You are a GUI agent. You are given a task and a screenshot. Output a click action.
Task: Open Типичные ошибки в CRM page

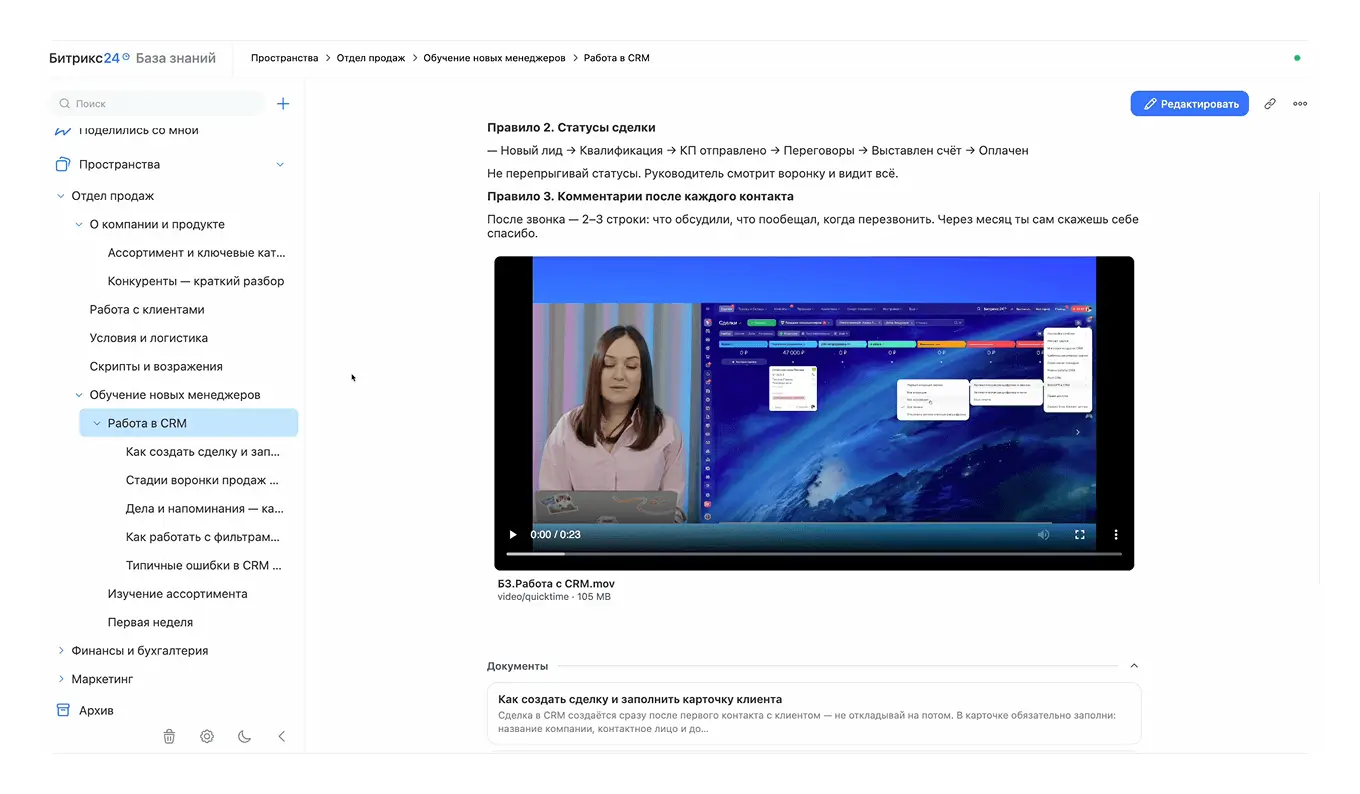[204, 565]
